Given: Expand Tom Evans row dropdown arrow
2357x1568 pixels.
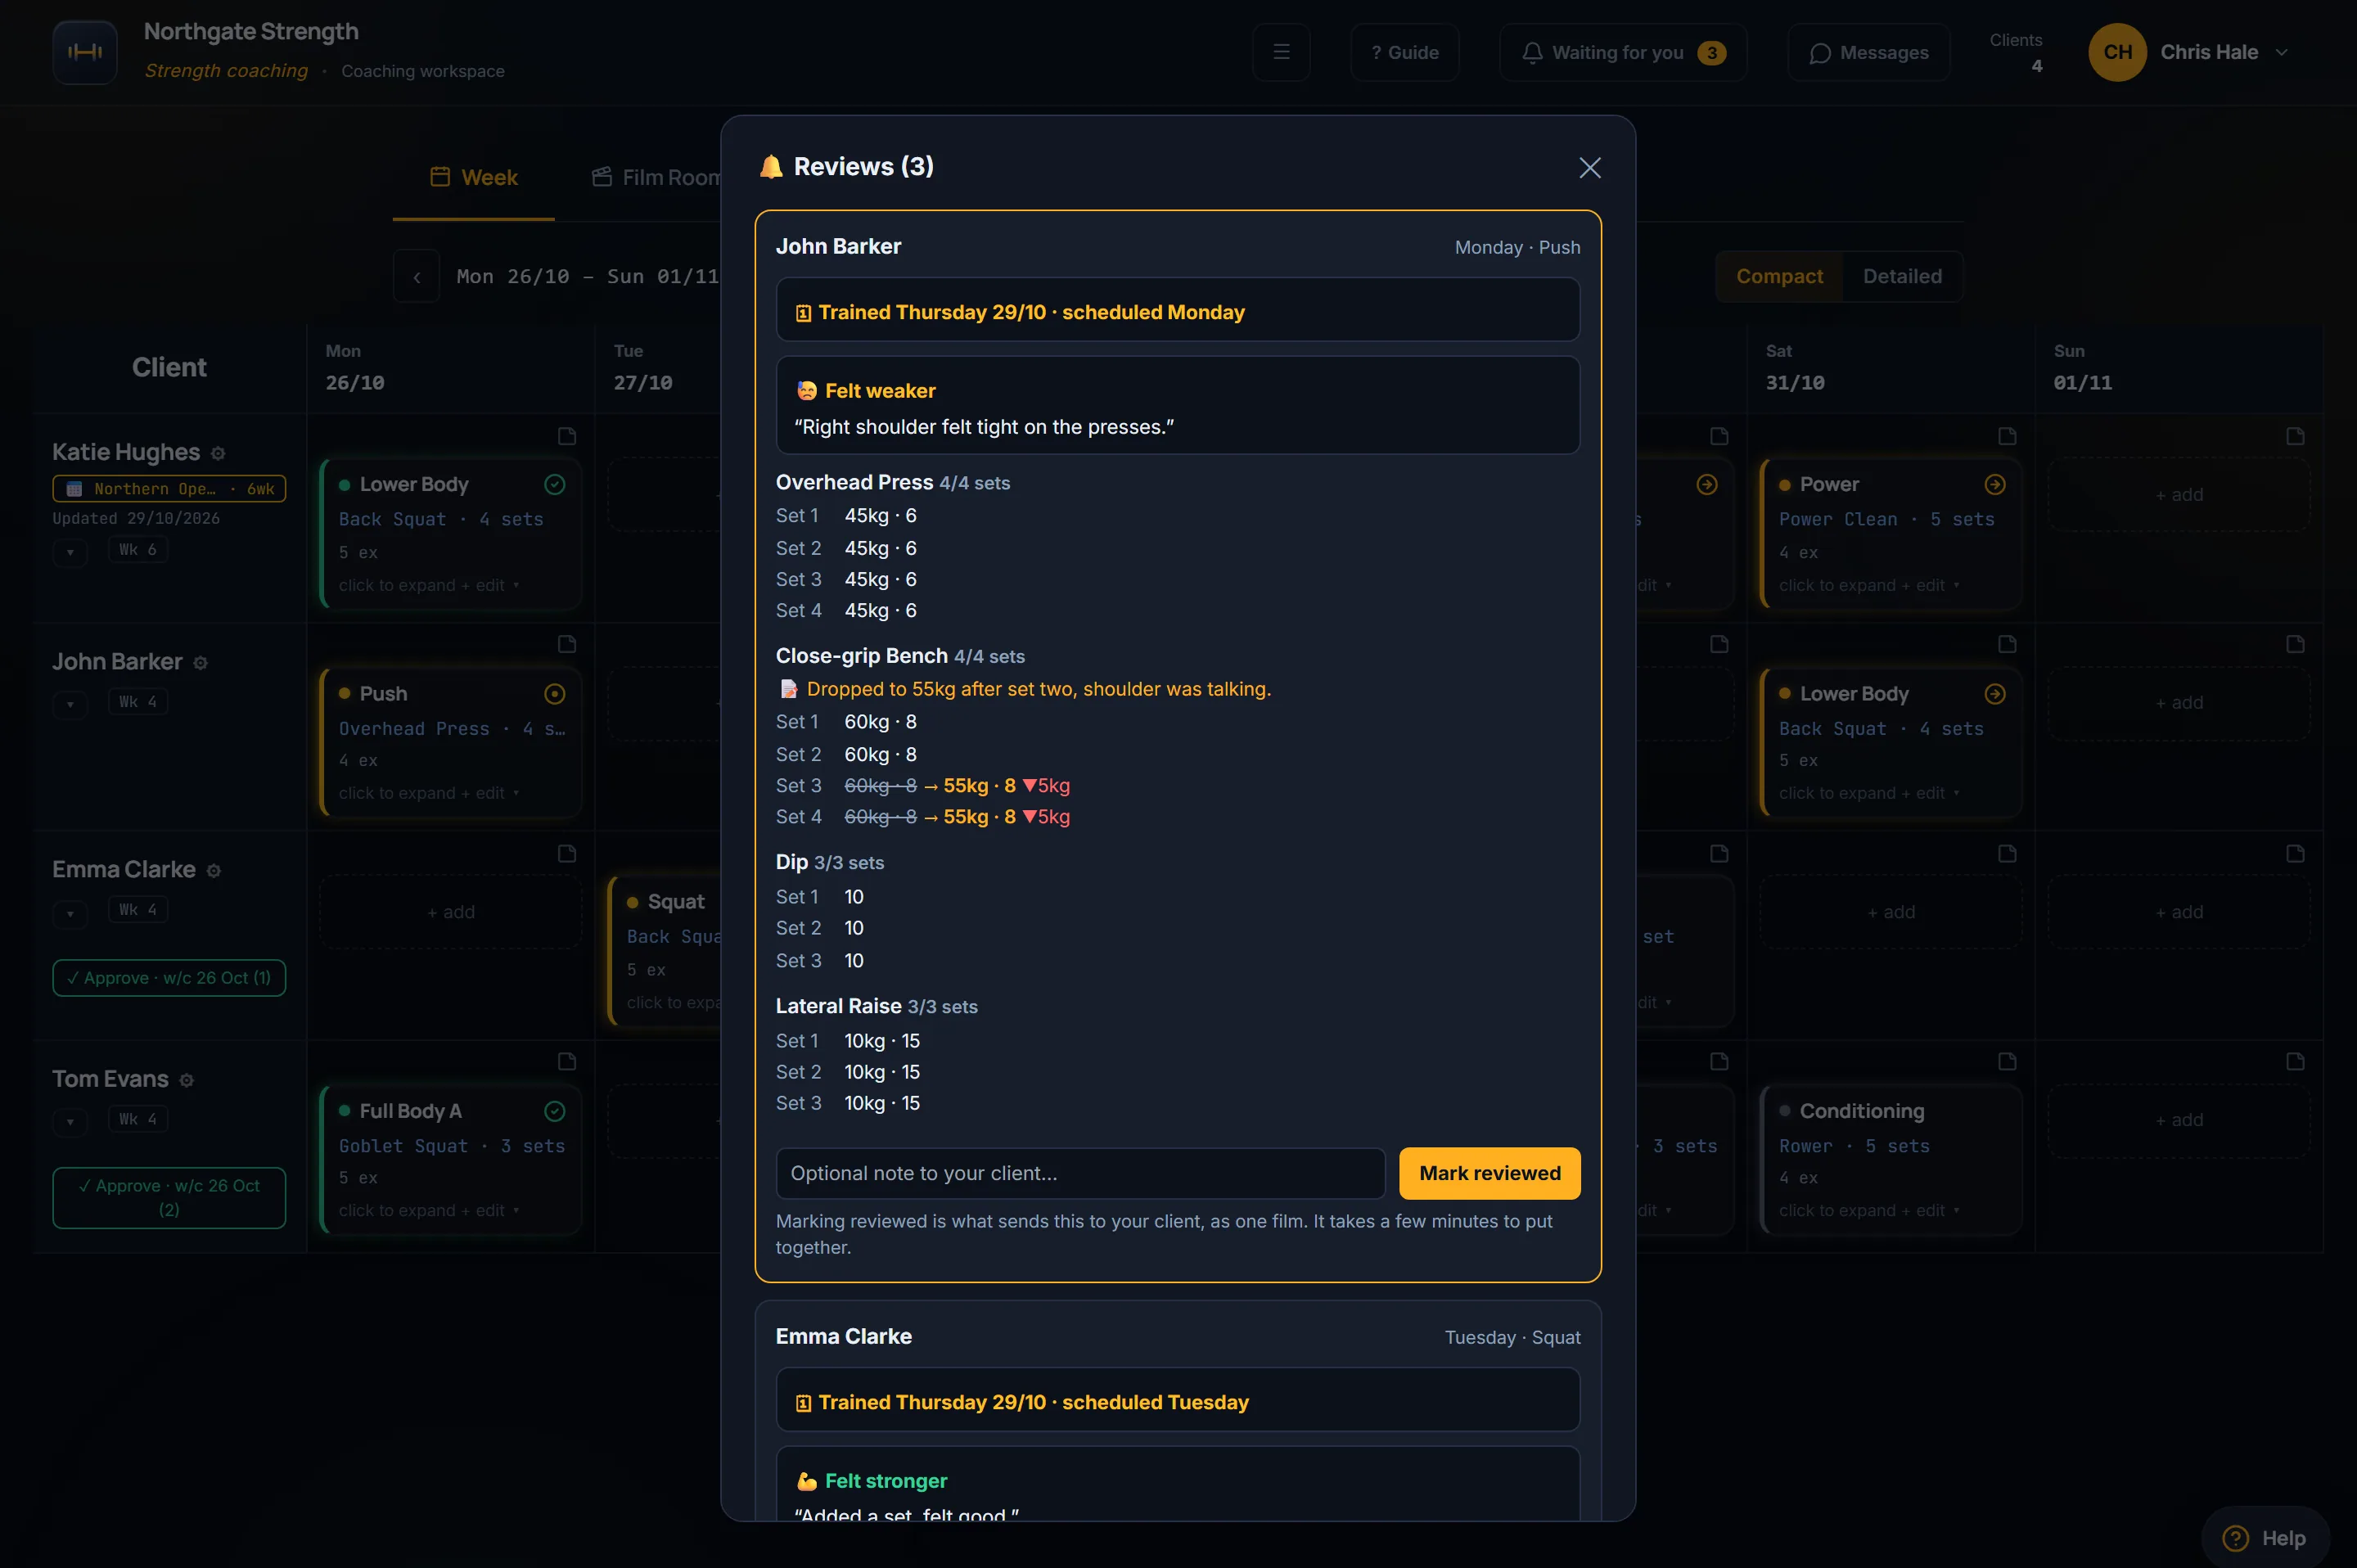Looking at the screenshot, I should point(70,1121).
